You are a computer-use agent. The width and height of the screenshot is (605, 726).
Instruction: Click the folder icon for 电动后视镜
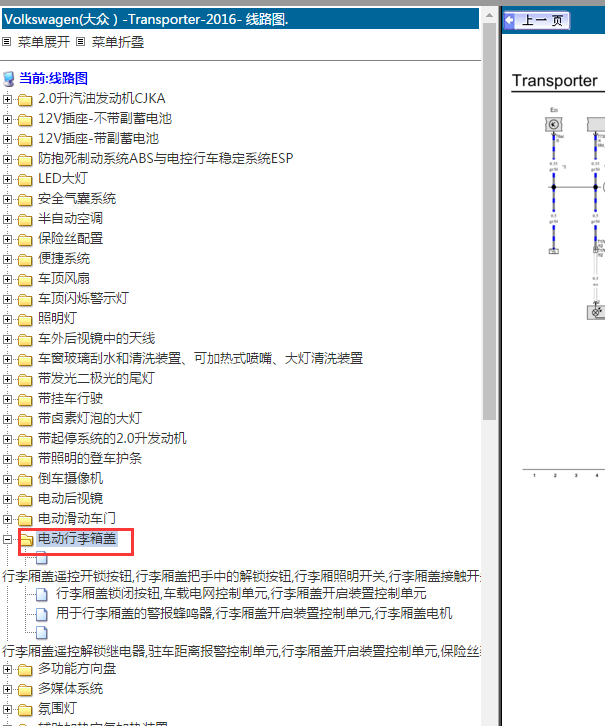tap(25, 500)
